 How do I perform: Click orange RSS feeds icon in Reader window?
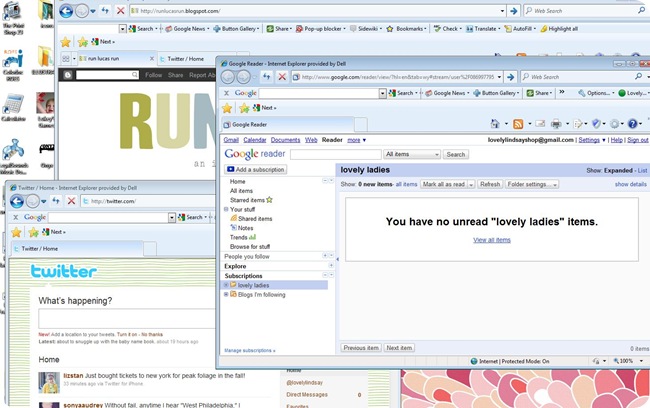[518, 124]
